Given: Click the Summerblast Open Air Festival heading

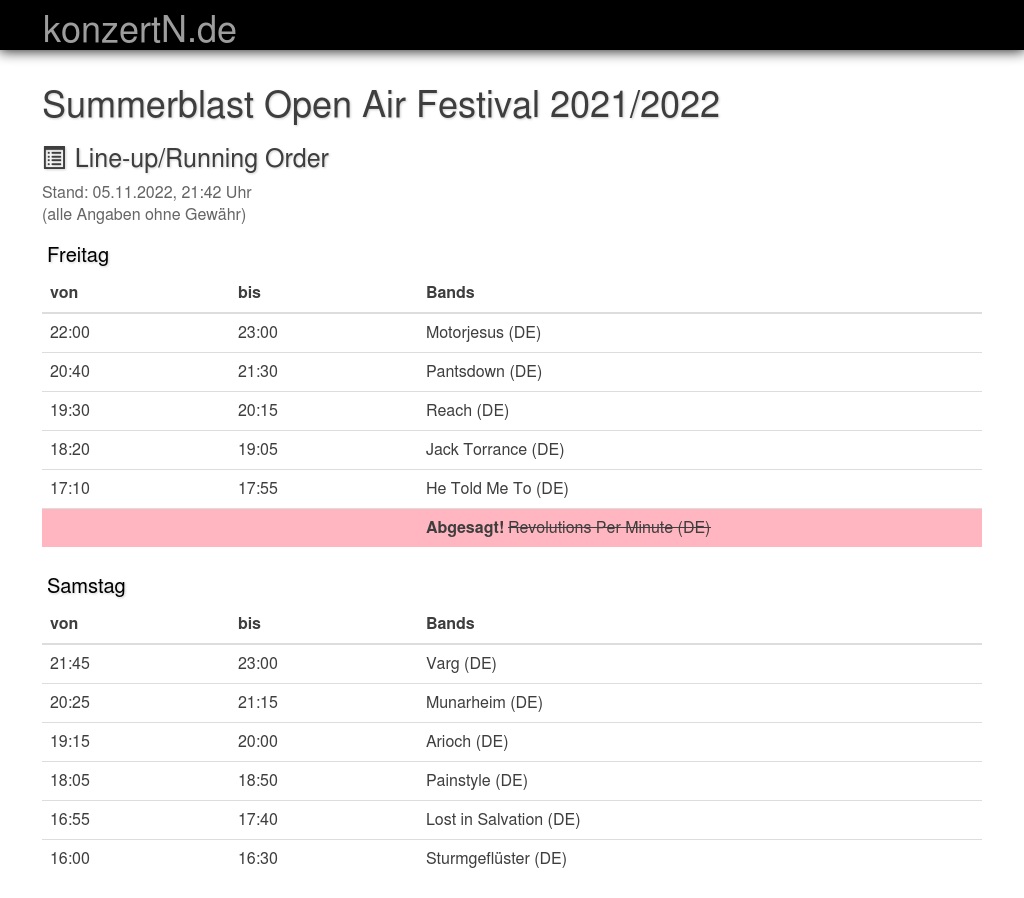Looking at the screenshot, I should click(x=380, y=104).
